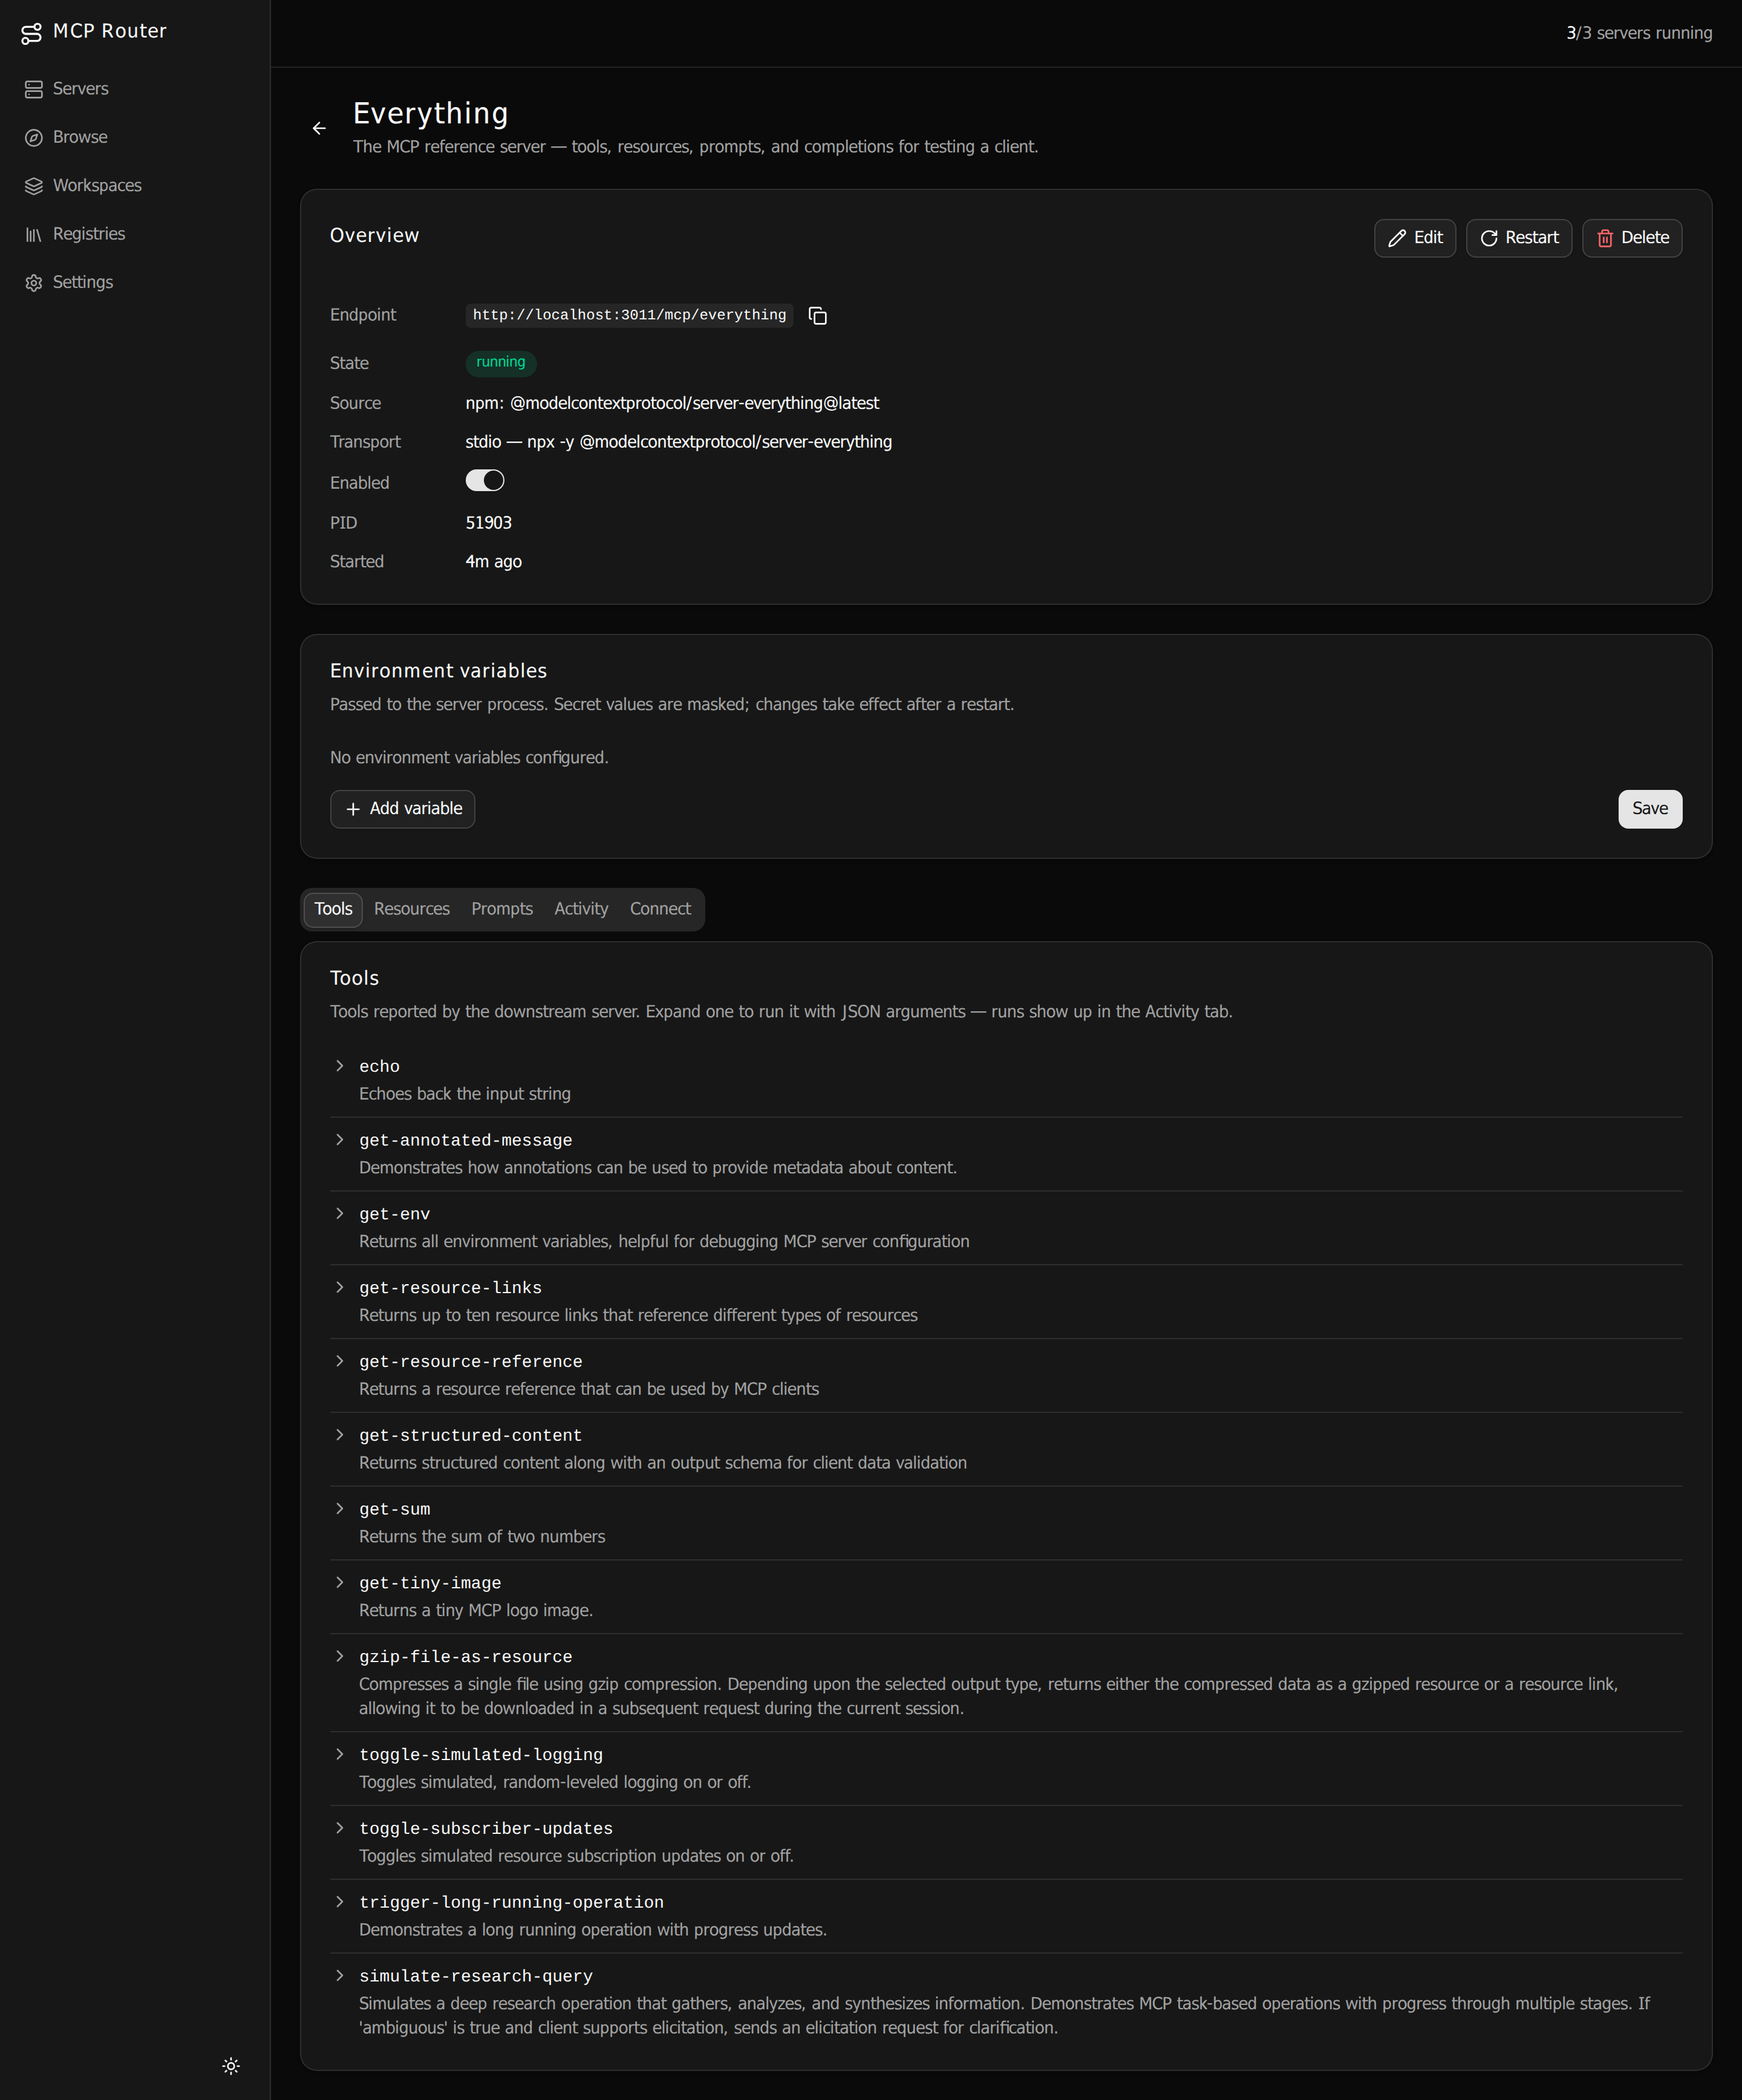1742x2100 pixels.
Task: Click the Started 4m ago value
Action: [x=493, y=562]
